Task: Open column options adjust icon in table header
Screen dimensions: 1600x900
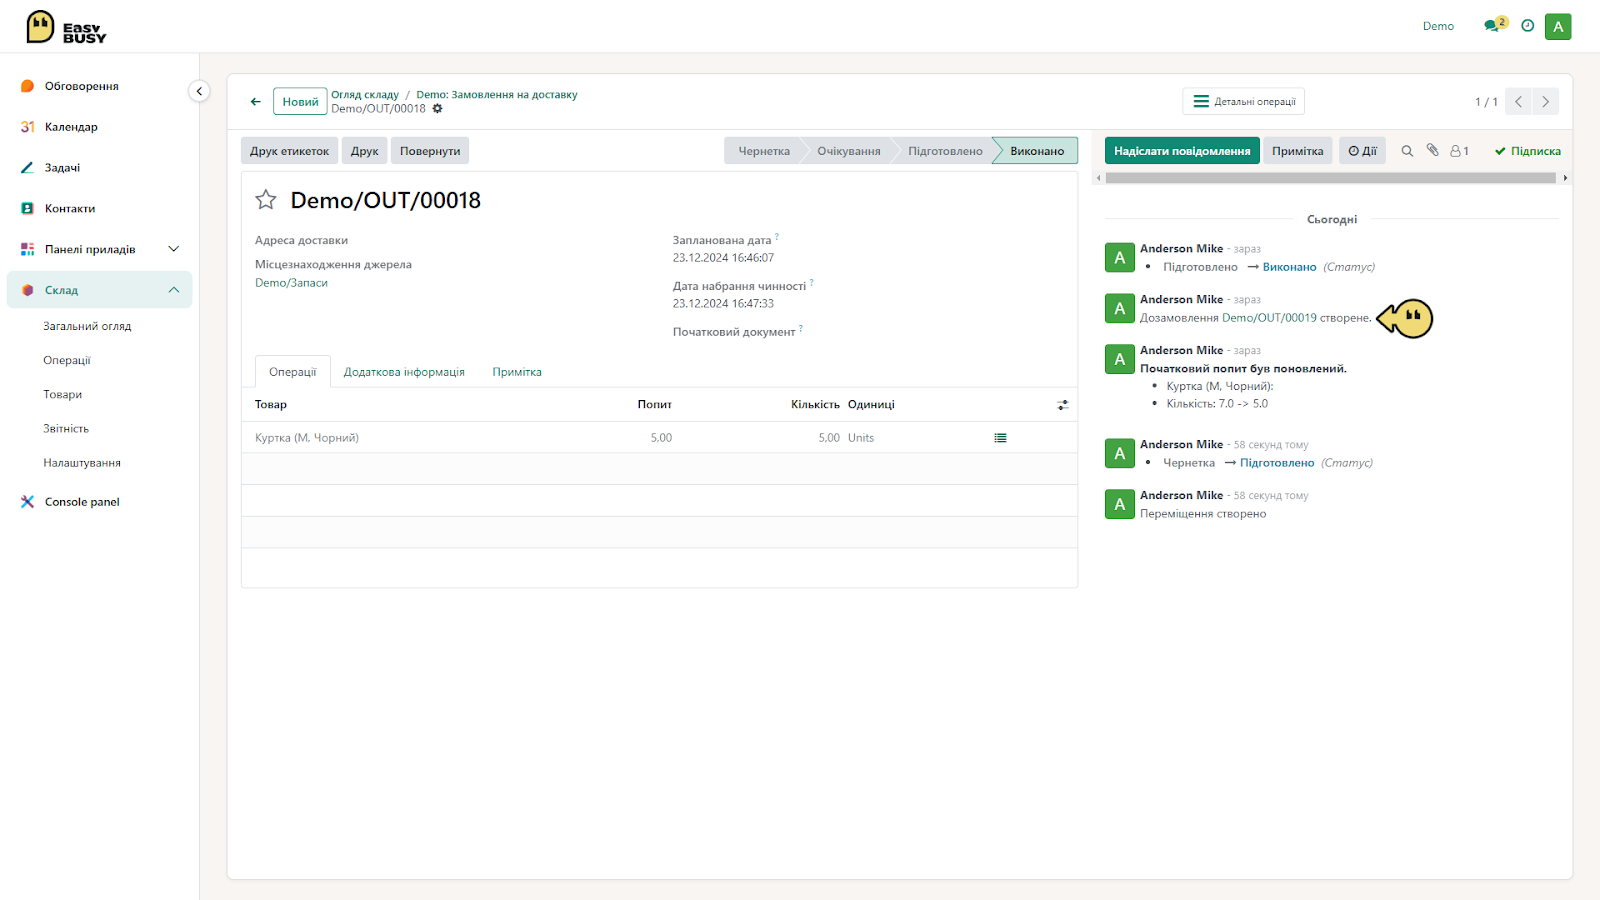Action: [x=1062, y=405]
